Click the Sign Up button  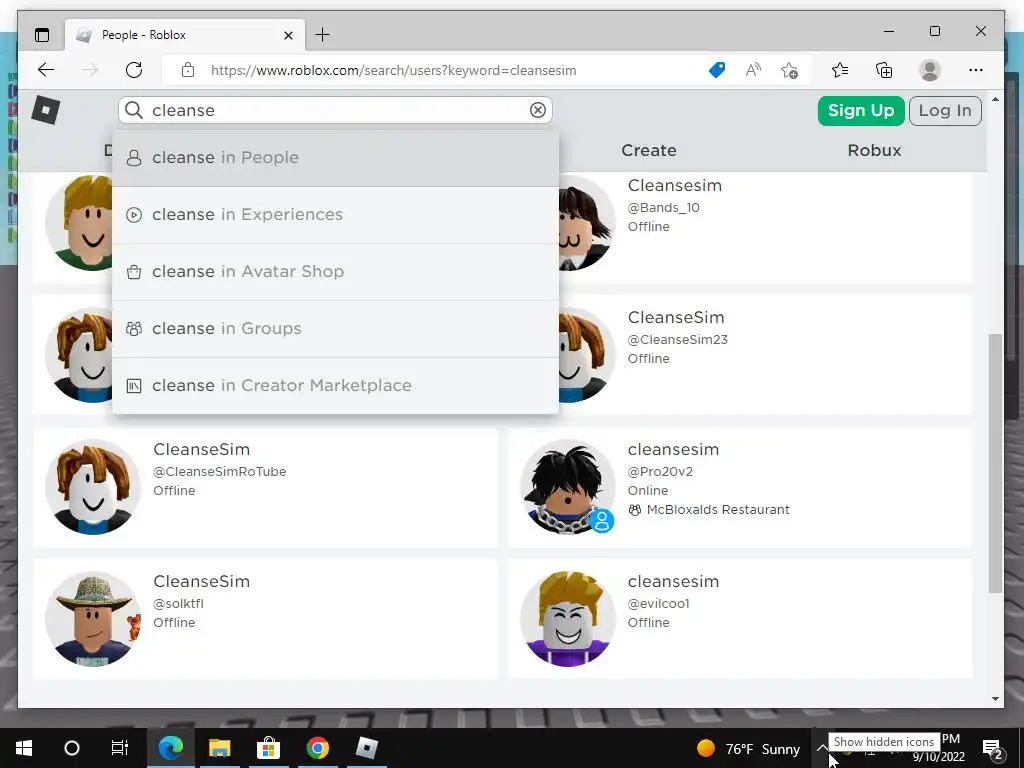pos(861,110)
